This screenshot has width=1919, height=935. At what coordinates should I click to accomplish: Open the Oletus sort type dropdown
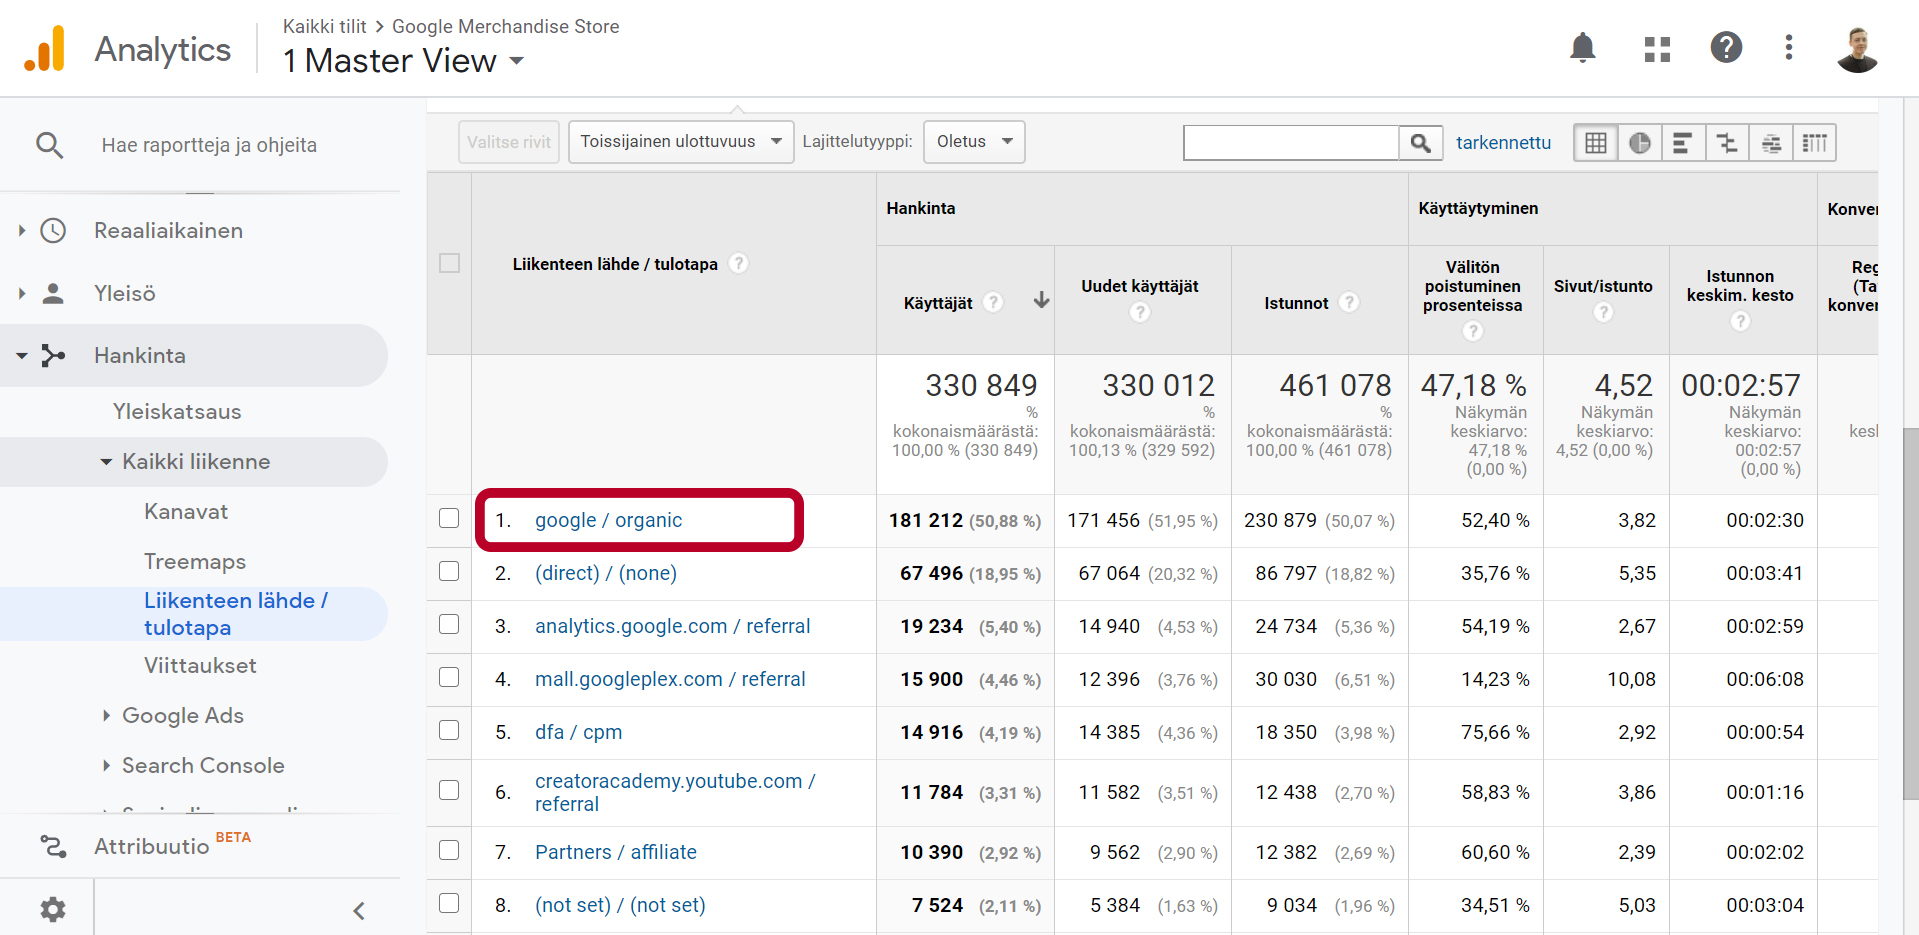pos(973,142)
